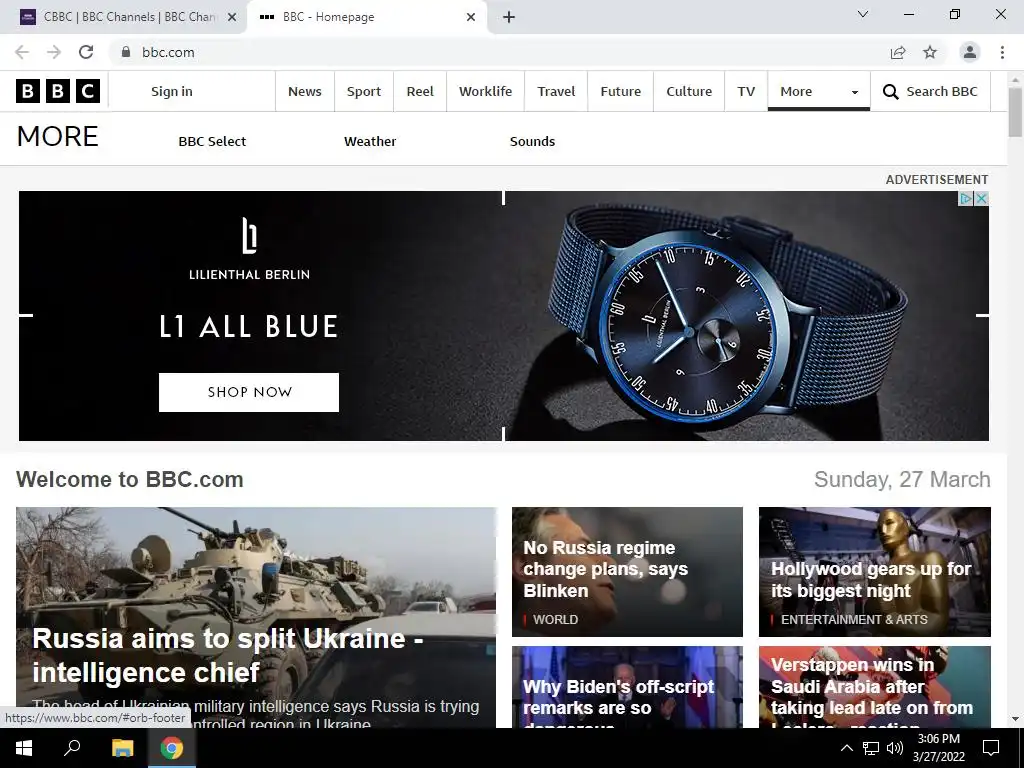Open Windows notification center
Screen dimensions: 1024x768
click(x=991, y=748)
